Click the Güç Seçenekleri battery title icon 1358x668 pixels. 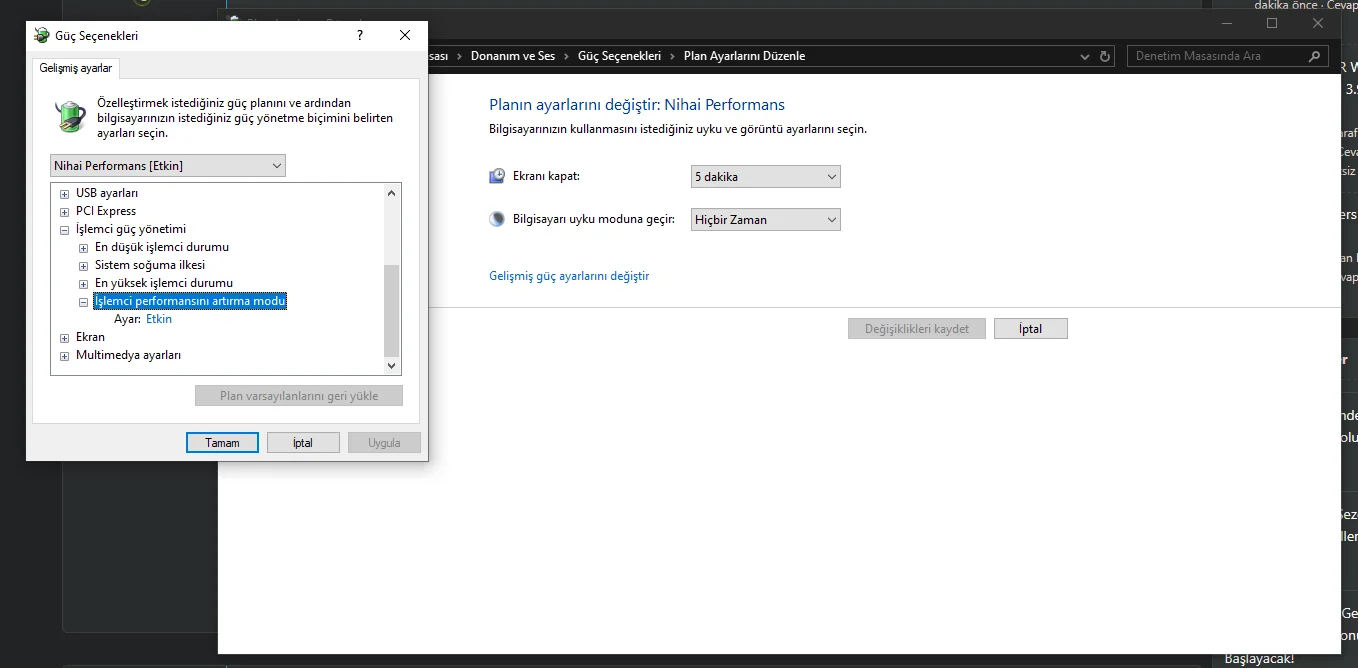click(41, 35)
